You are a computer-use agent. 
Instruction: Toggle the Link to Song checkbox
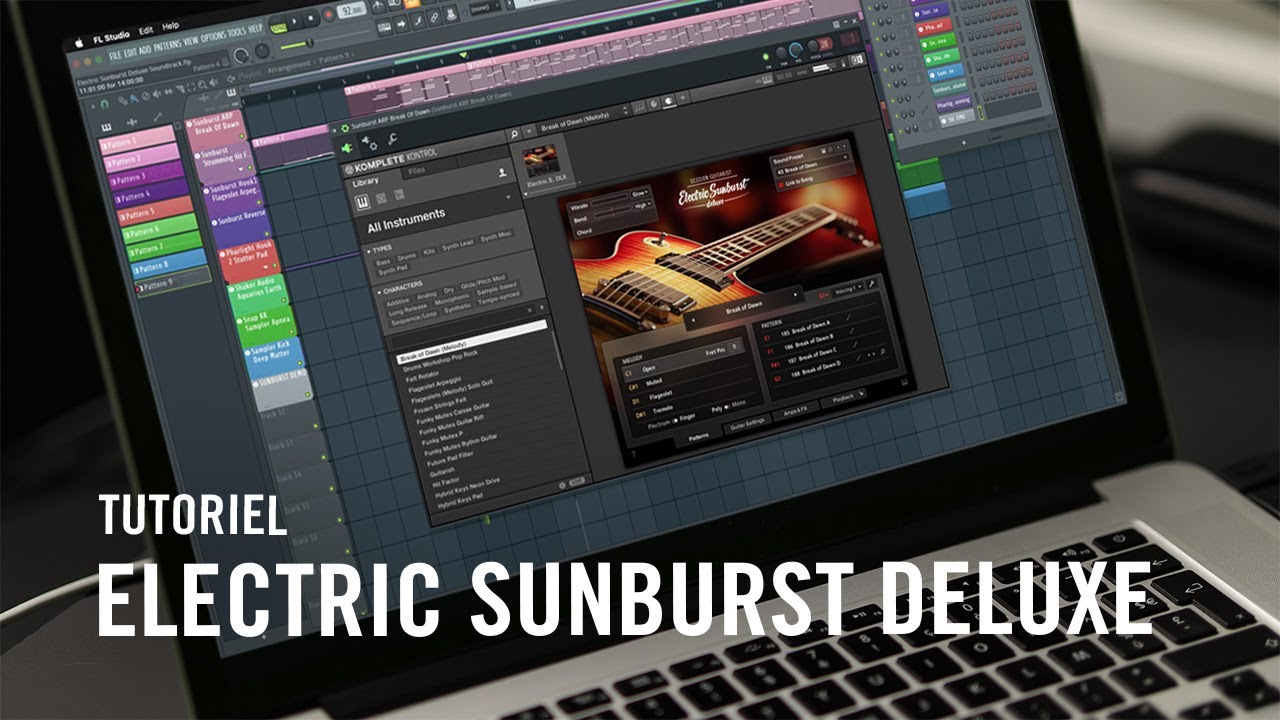tap(781, 184)
